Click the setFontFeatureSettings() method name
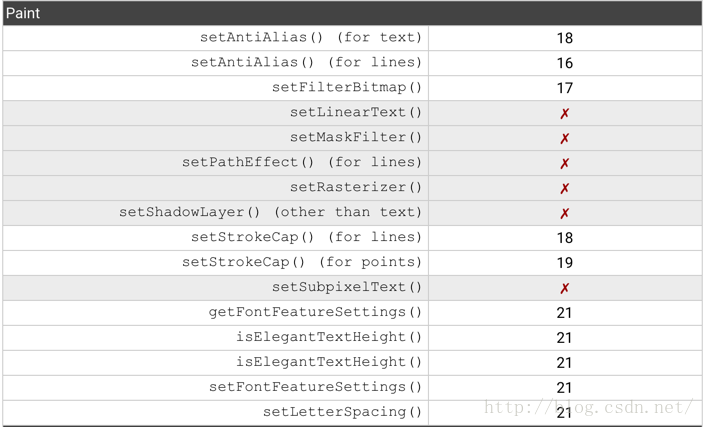 (x=315, y=388)
